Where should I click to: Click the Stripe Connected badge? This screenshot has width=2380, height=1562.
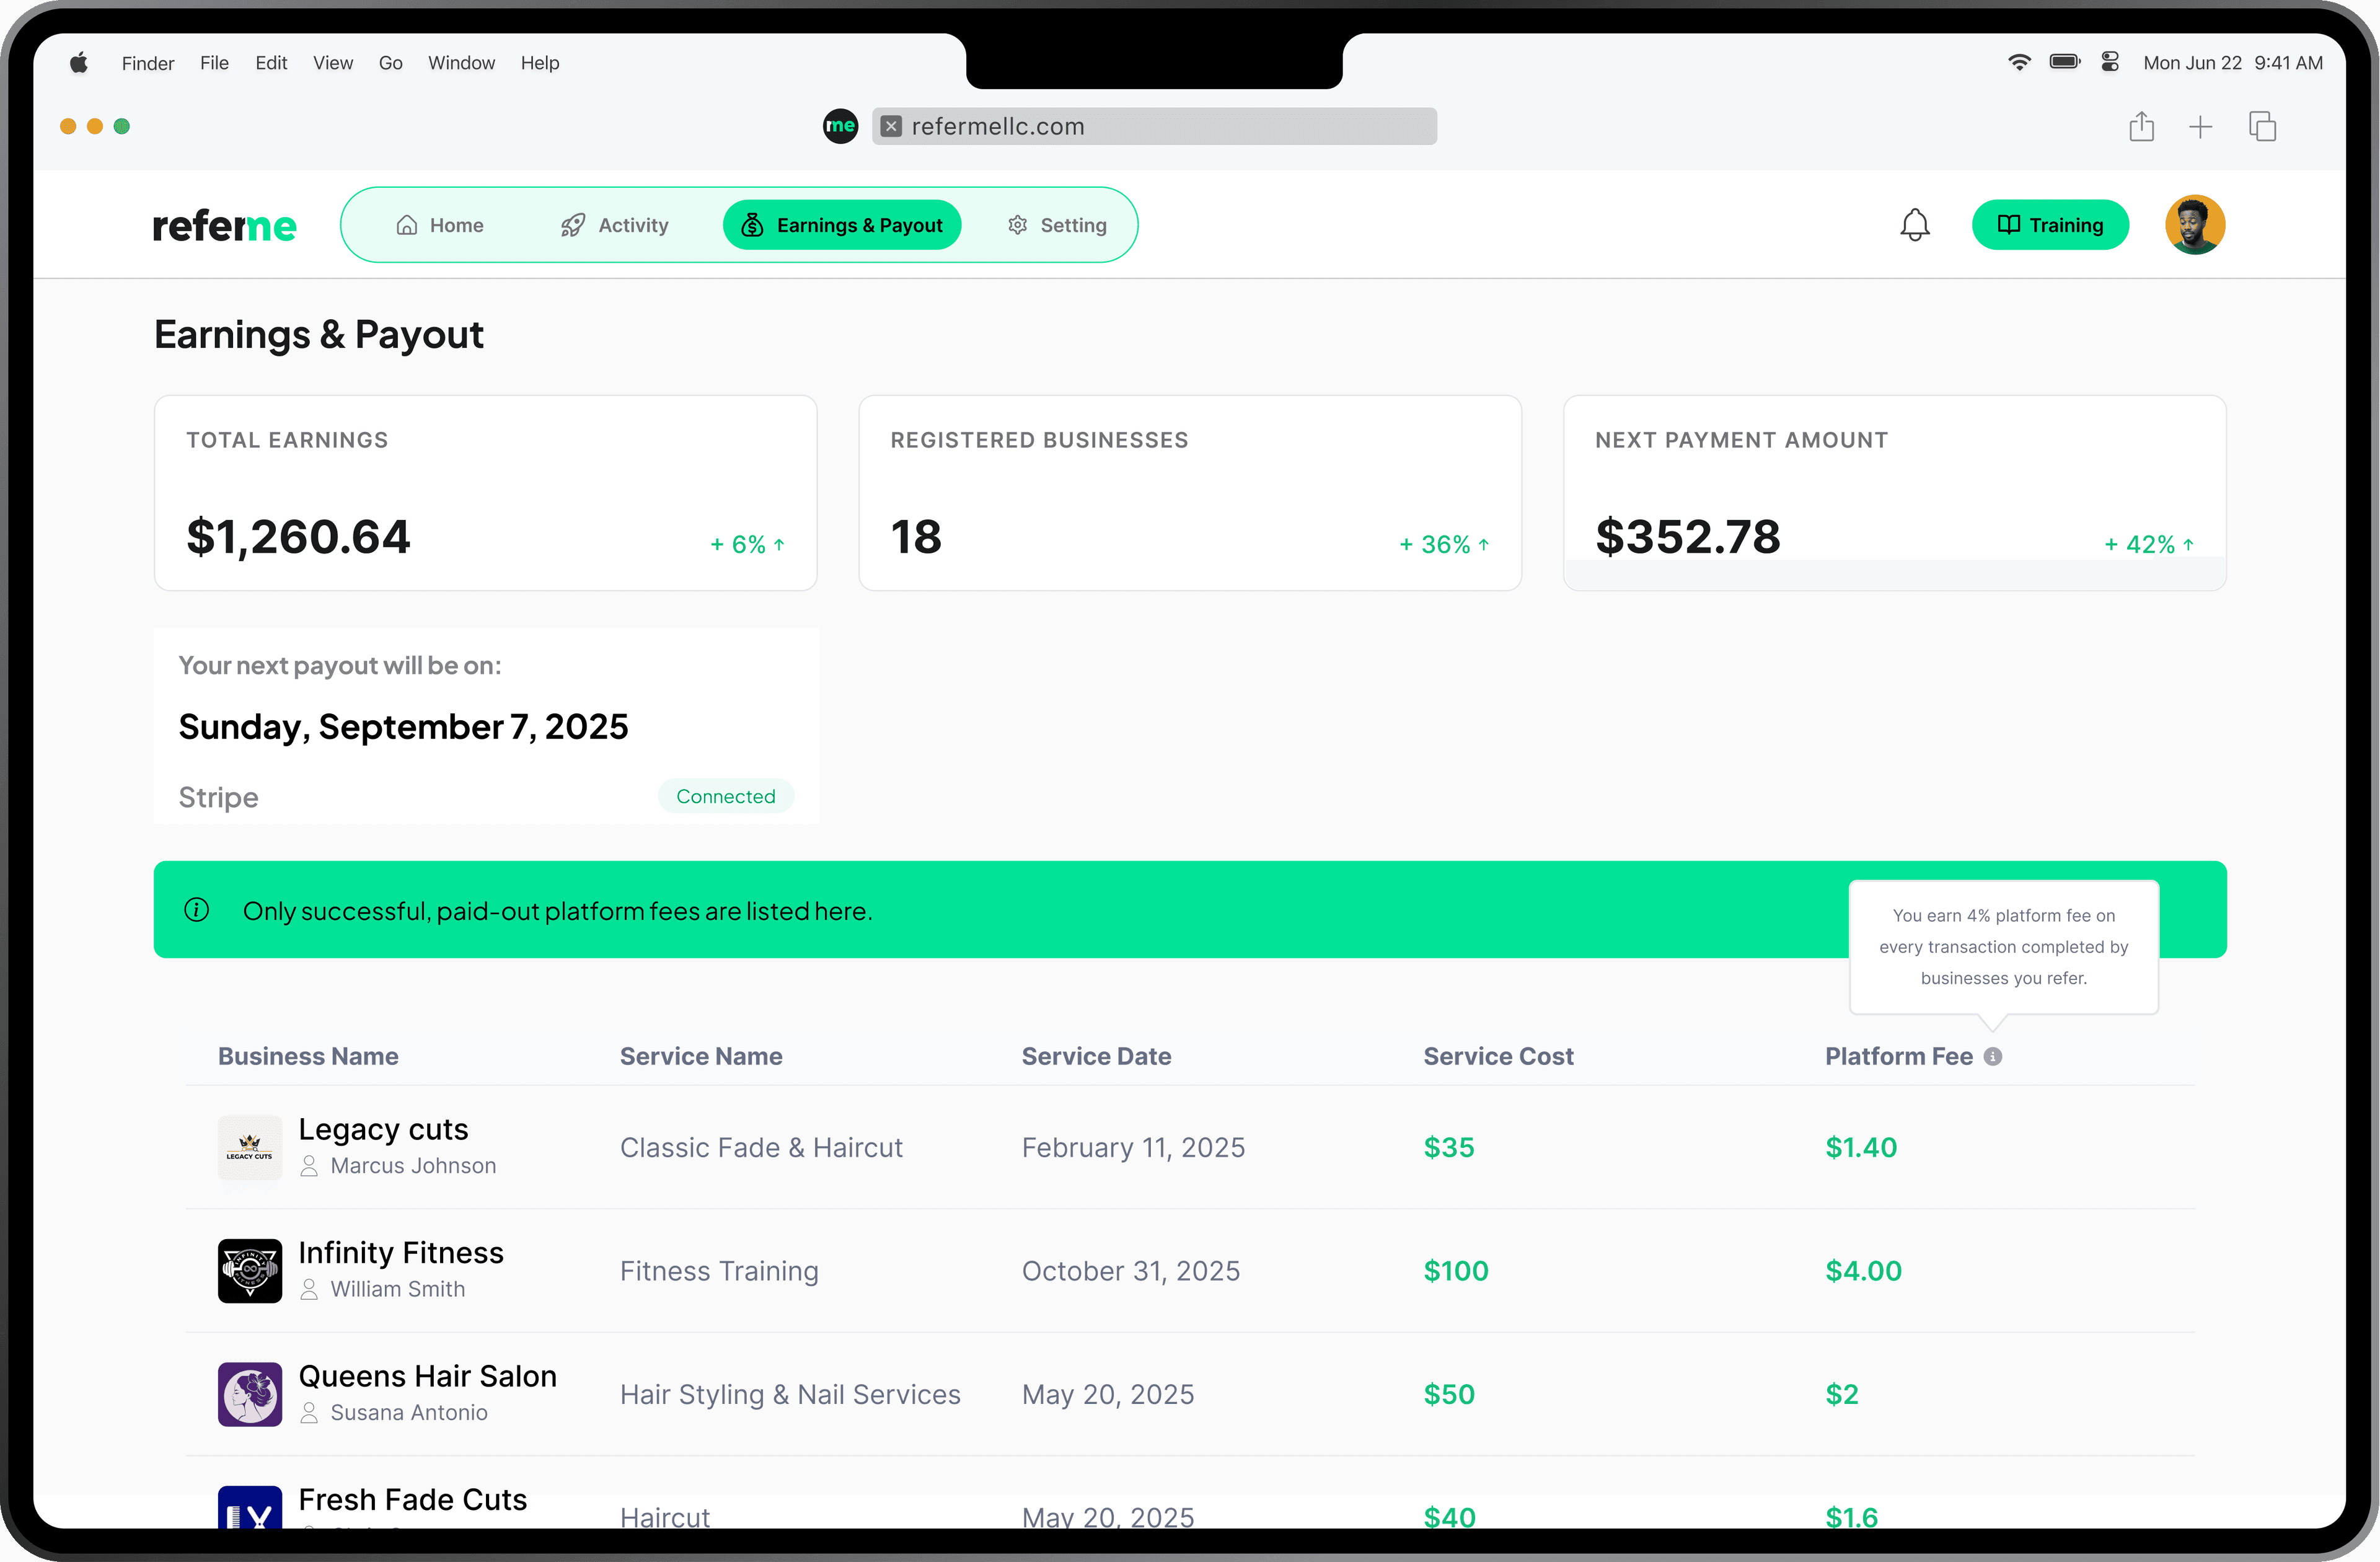[726, 796]
